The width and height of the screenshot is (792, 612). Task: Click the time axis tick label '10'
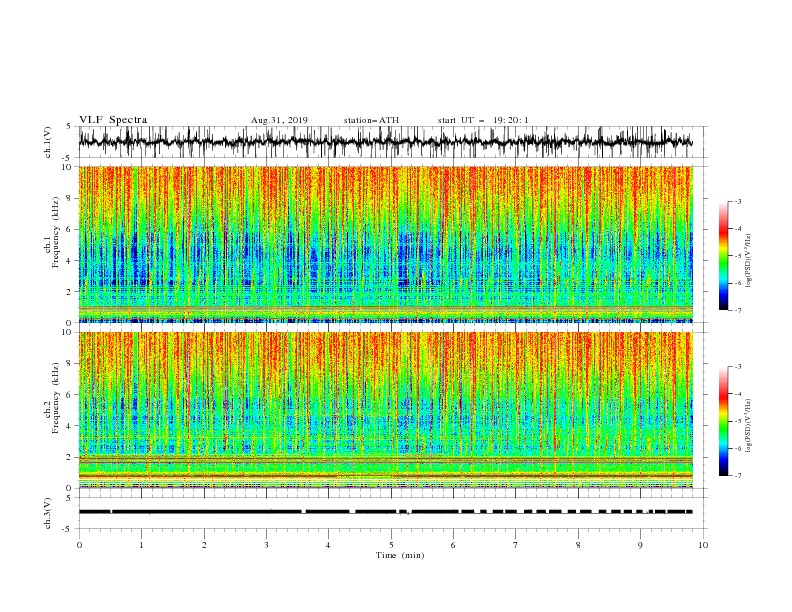point(703,545)
